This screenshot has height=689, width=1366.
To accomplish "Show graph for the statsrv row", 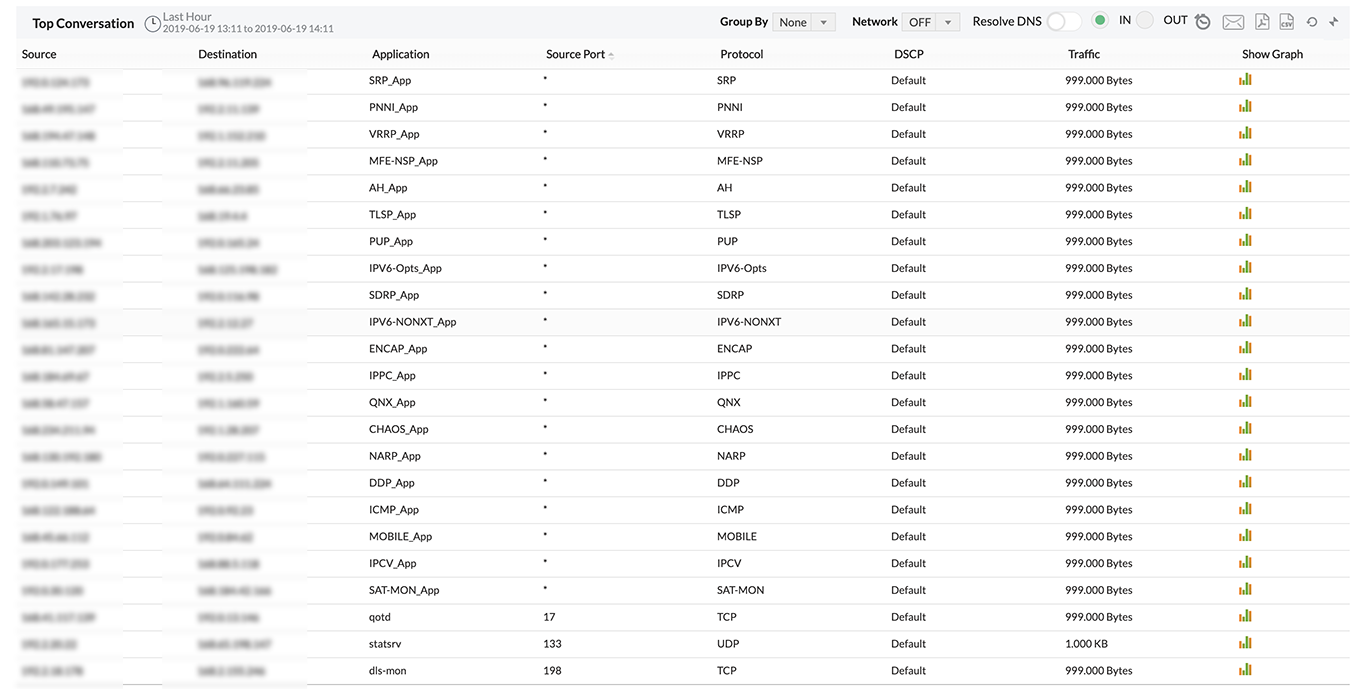I will coord(1245,643).
